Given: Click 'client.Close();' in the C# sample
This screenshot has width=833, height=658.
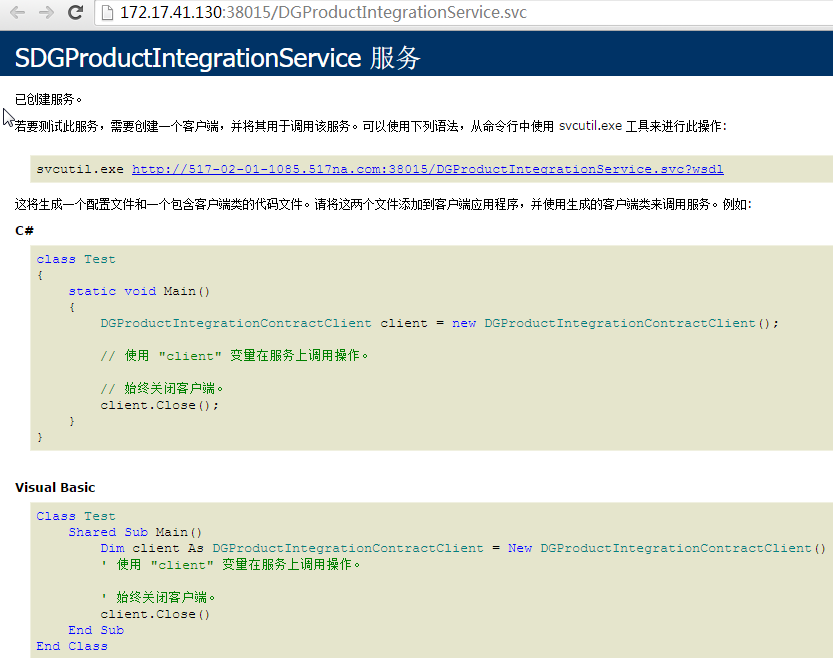Looking at the screenshot, I should click(x=159, y=405).
